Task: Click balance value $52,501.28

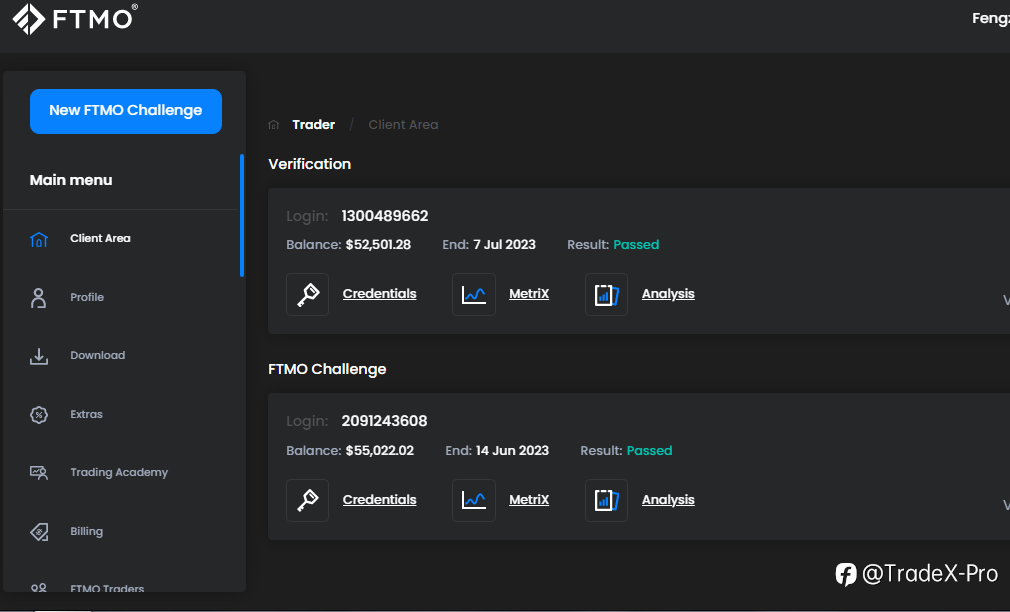Action: pyautogui.click(x=378, y=245)
